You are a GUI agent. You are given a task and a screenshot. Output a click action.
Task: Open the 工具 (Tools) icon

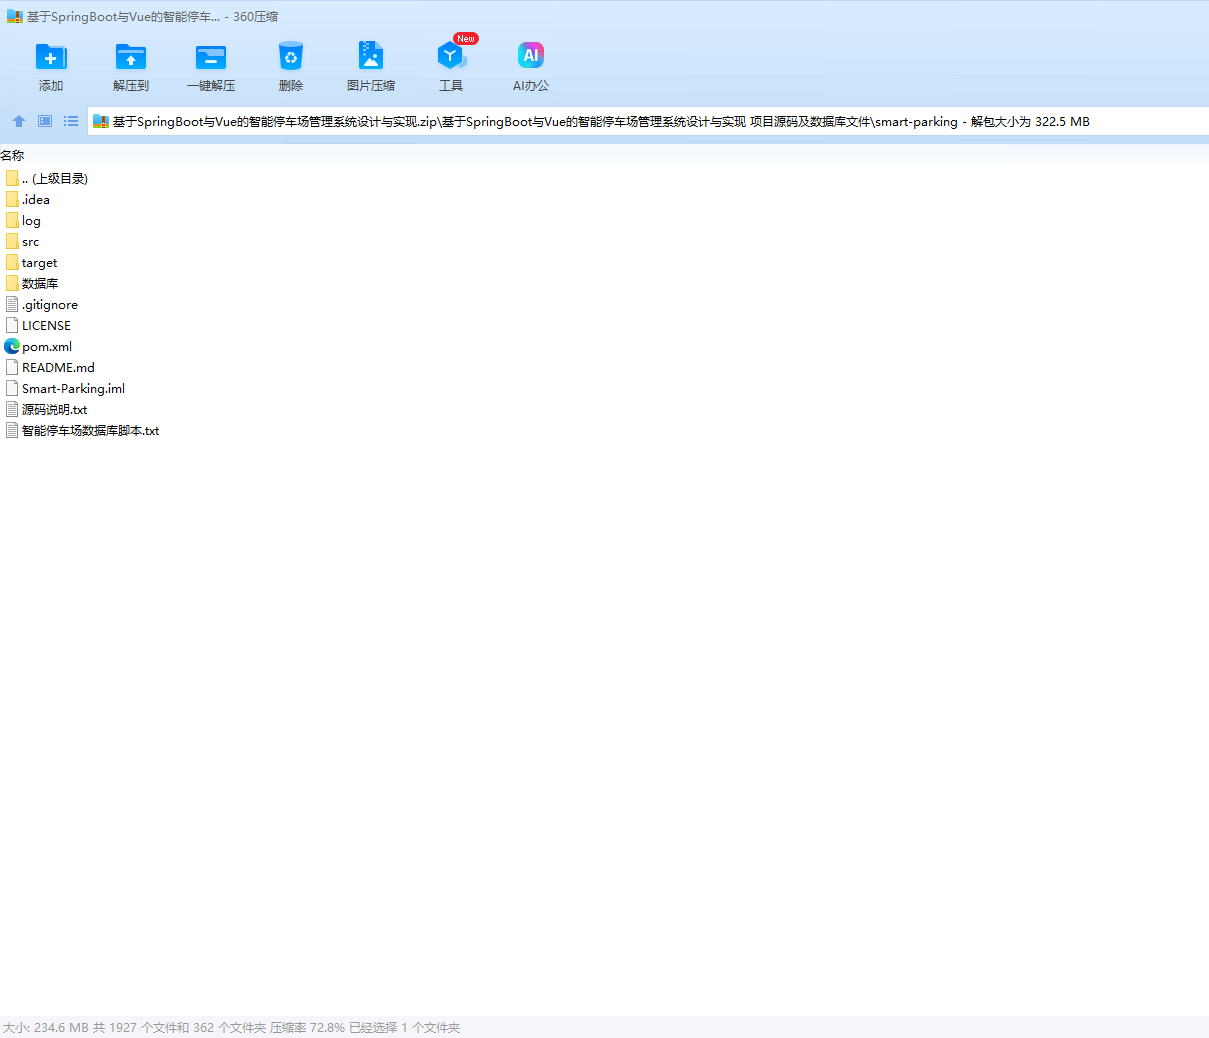click(451, 56)
